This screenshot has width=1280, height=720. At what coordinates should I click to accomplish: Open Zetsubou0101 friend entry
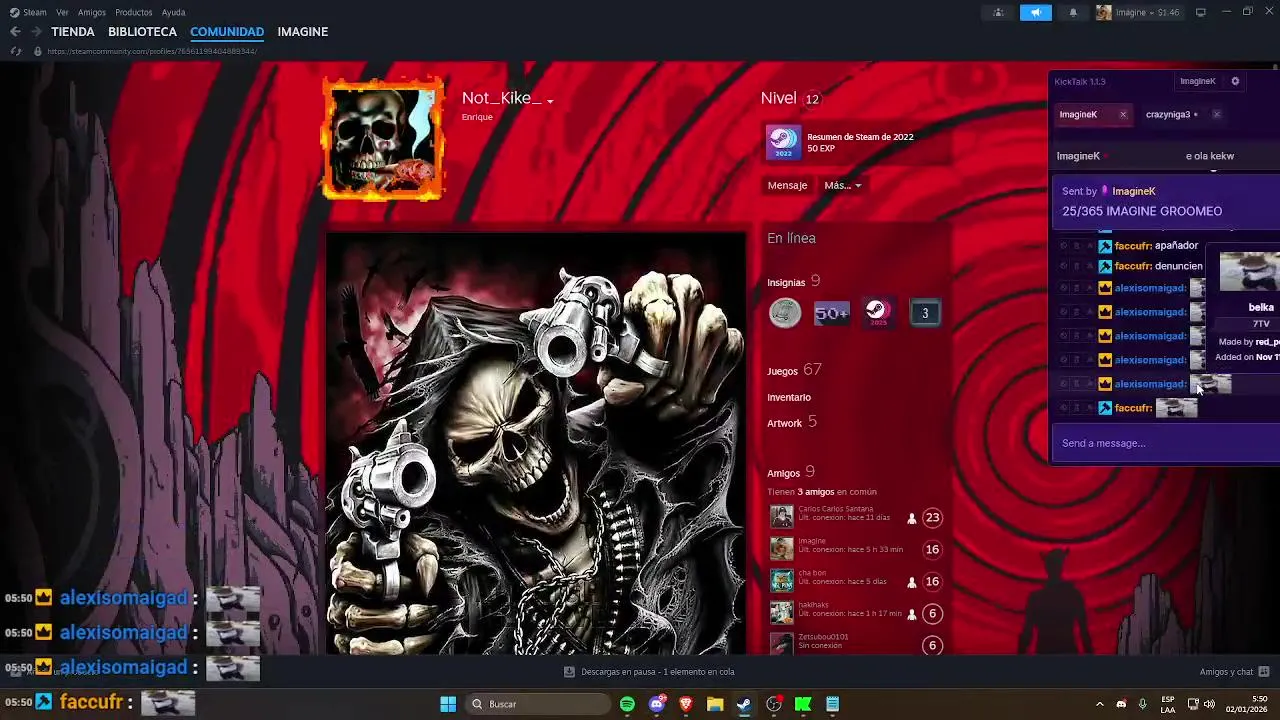tap(856, 642)
